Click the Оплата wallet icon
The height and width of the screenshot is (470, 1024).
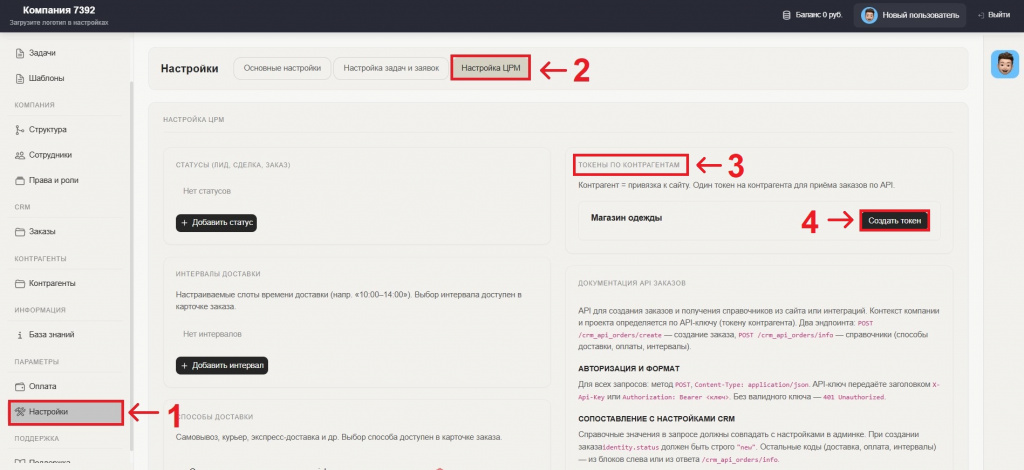pos(20,386)
